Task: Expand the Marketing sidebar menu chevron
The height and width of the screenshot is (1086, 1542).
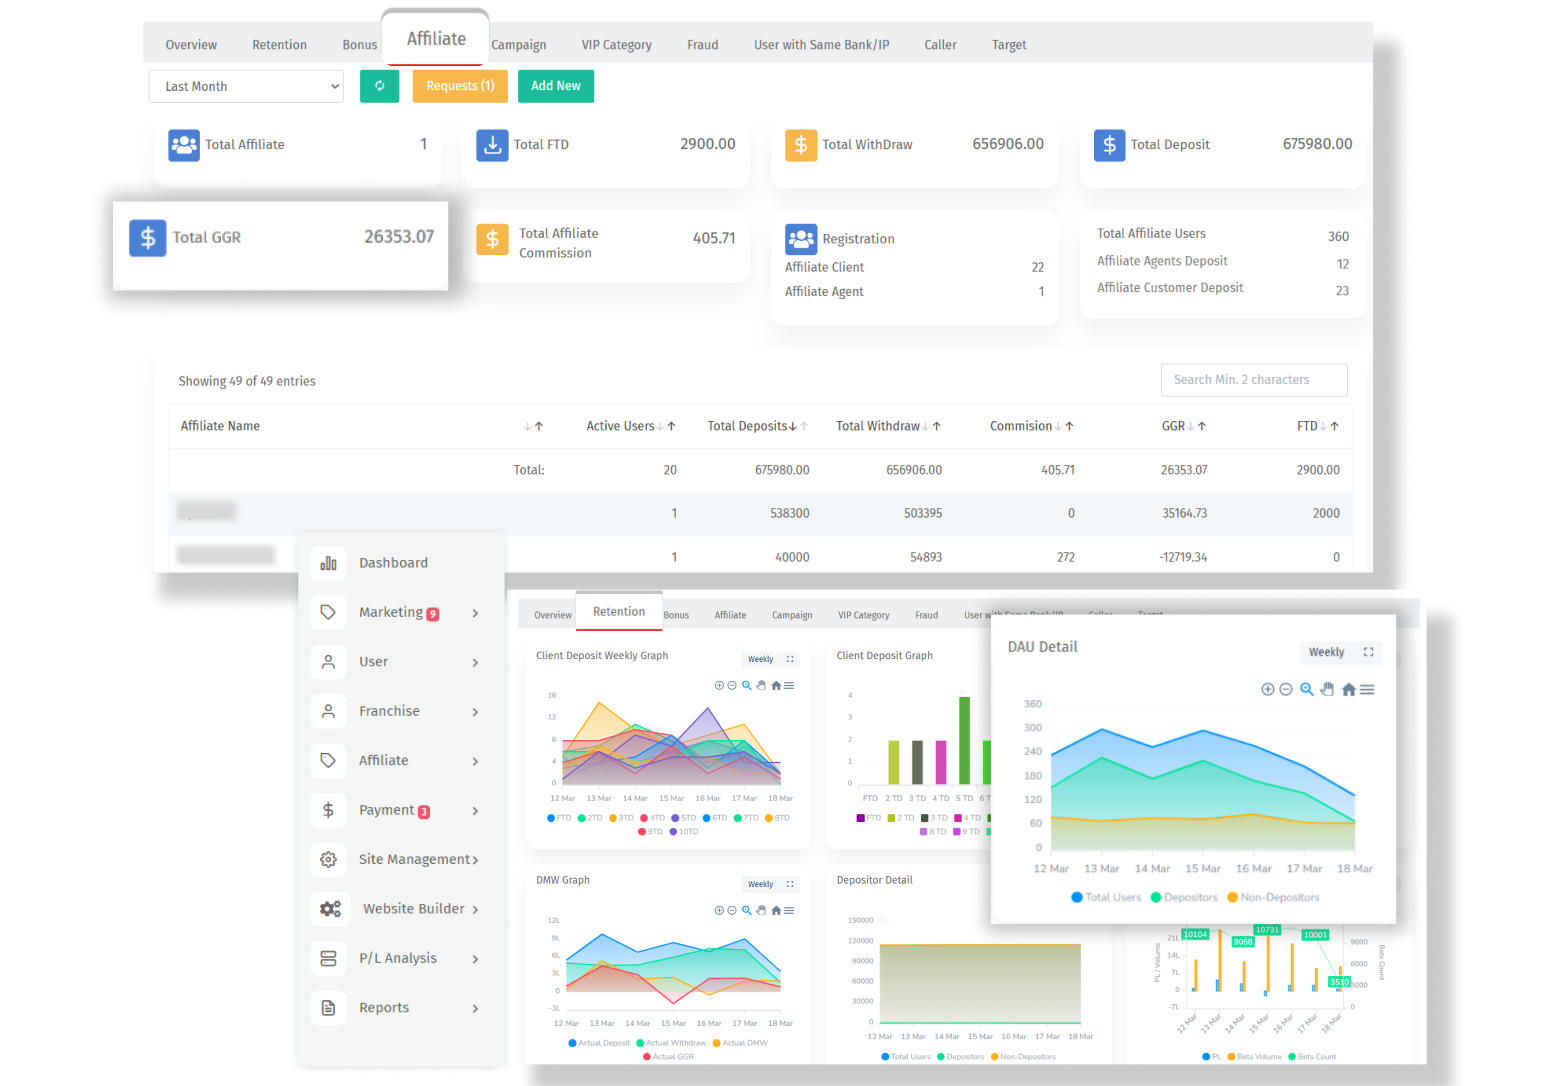Action: (475, 613)
